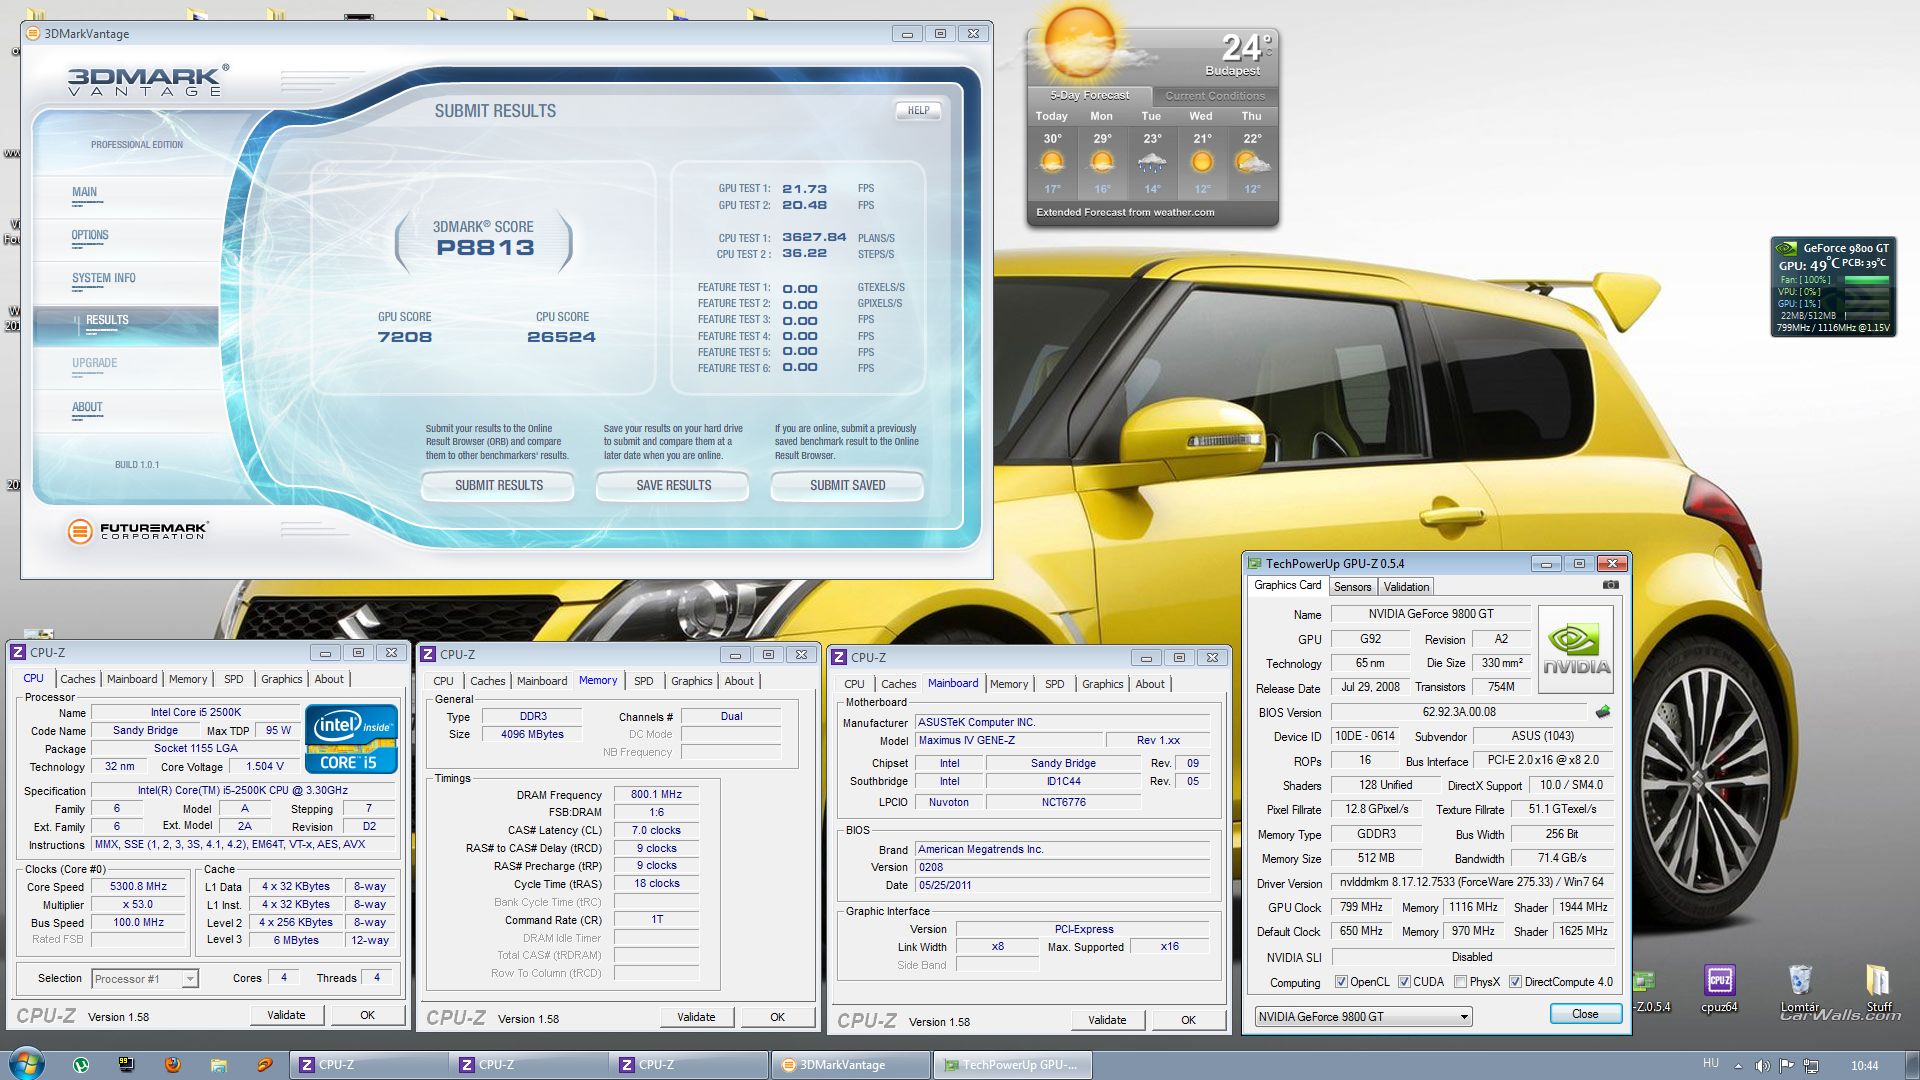The image size is (1920, 1080).
Task: Open SYSTEM INFO in 3DMark Vantage menu
Action: (x=103, y=279)
